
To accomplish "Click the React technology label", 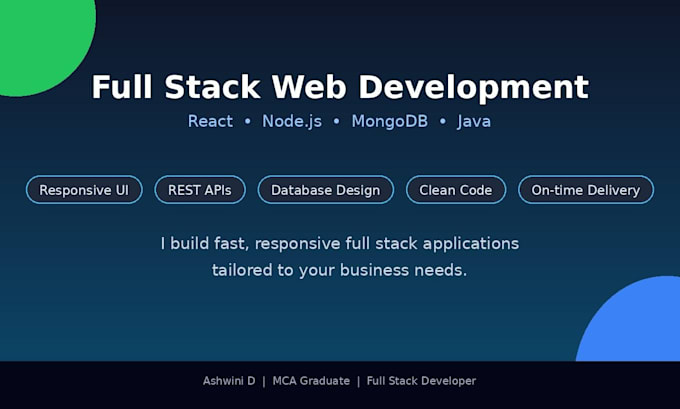I will point(210,121).
